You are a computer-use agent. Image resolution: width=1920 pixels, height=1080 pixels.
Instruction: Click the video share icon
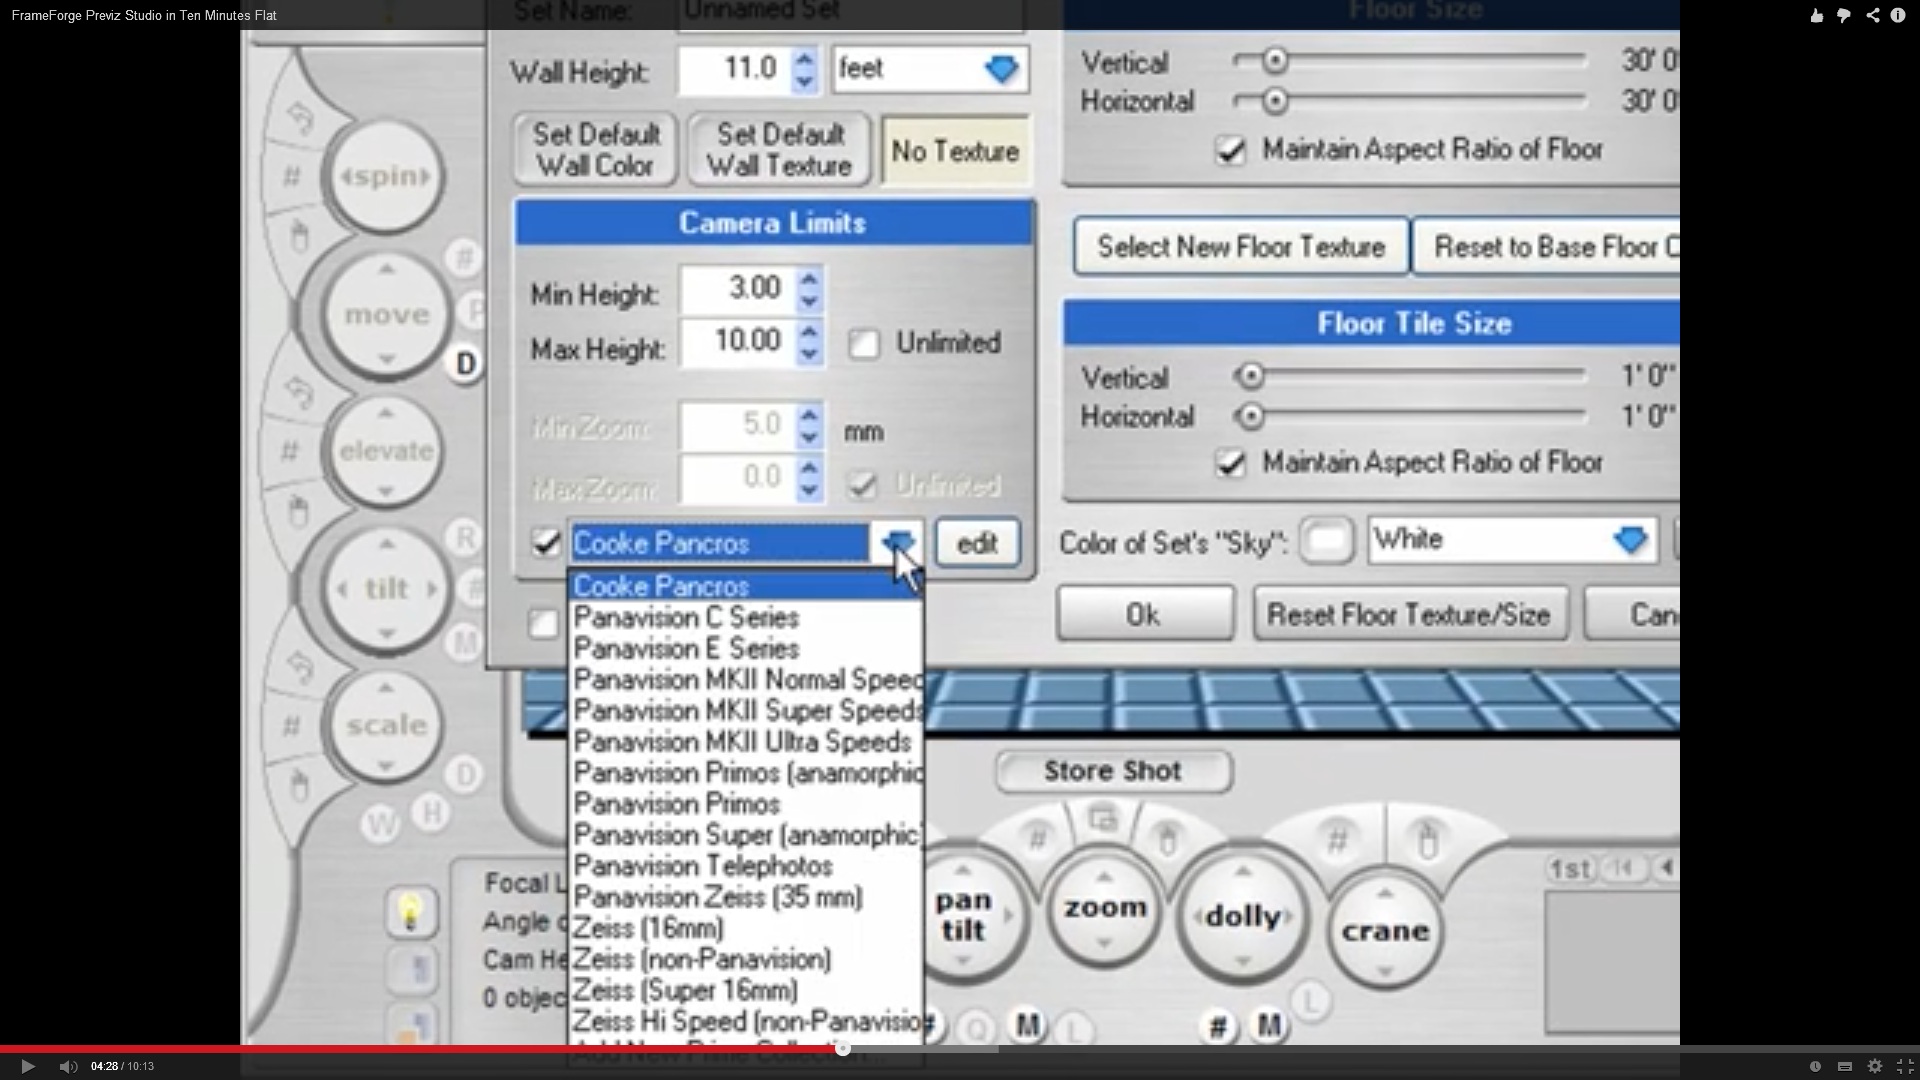click(1872, 15)
